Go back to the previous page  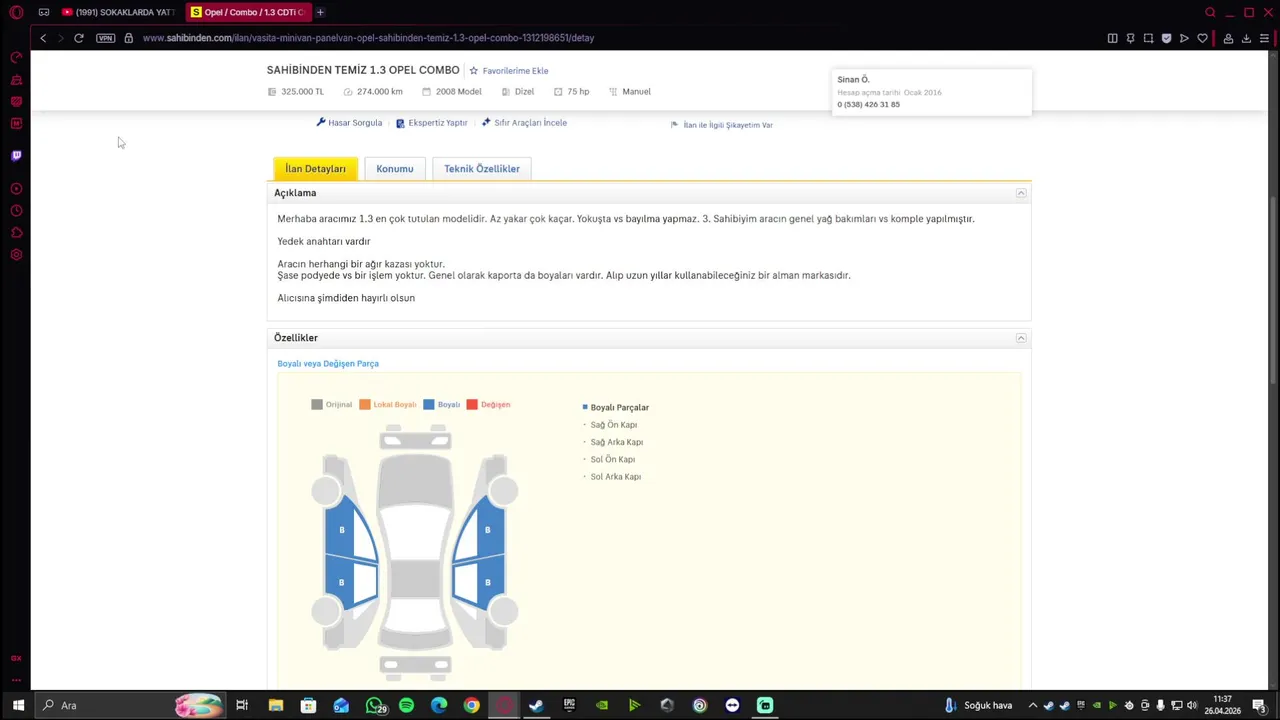43,38
